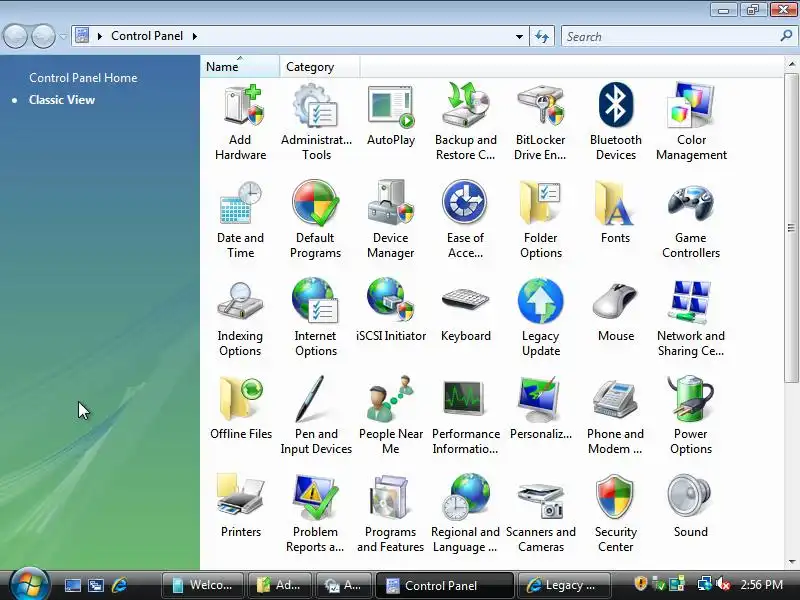Image resolution: width=800 pixels, height=600 pixels.
Task: Expand the arrow after Control Panel breadcrumb
Action: click(x=194, y=36)
